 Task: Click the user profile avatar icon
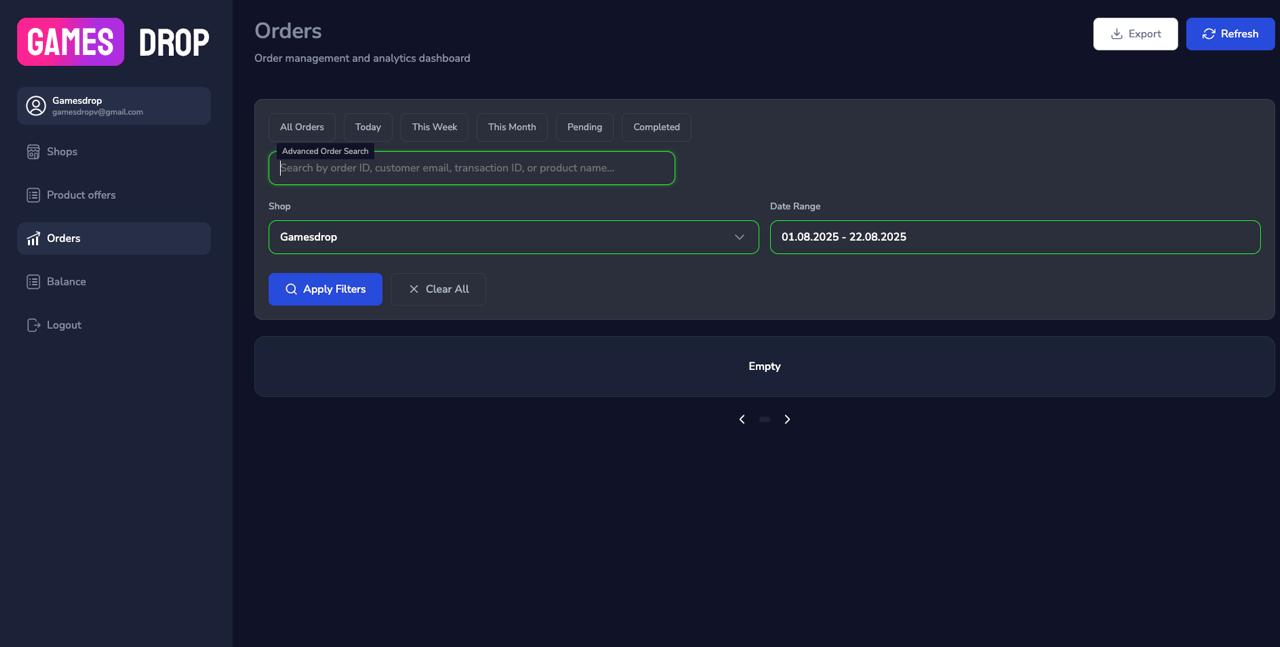click(36, 106)
